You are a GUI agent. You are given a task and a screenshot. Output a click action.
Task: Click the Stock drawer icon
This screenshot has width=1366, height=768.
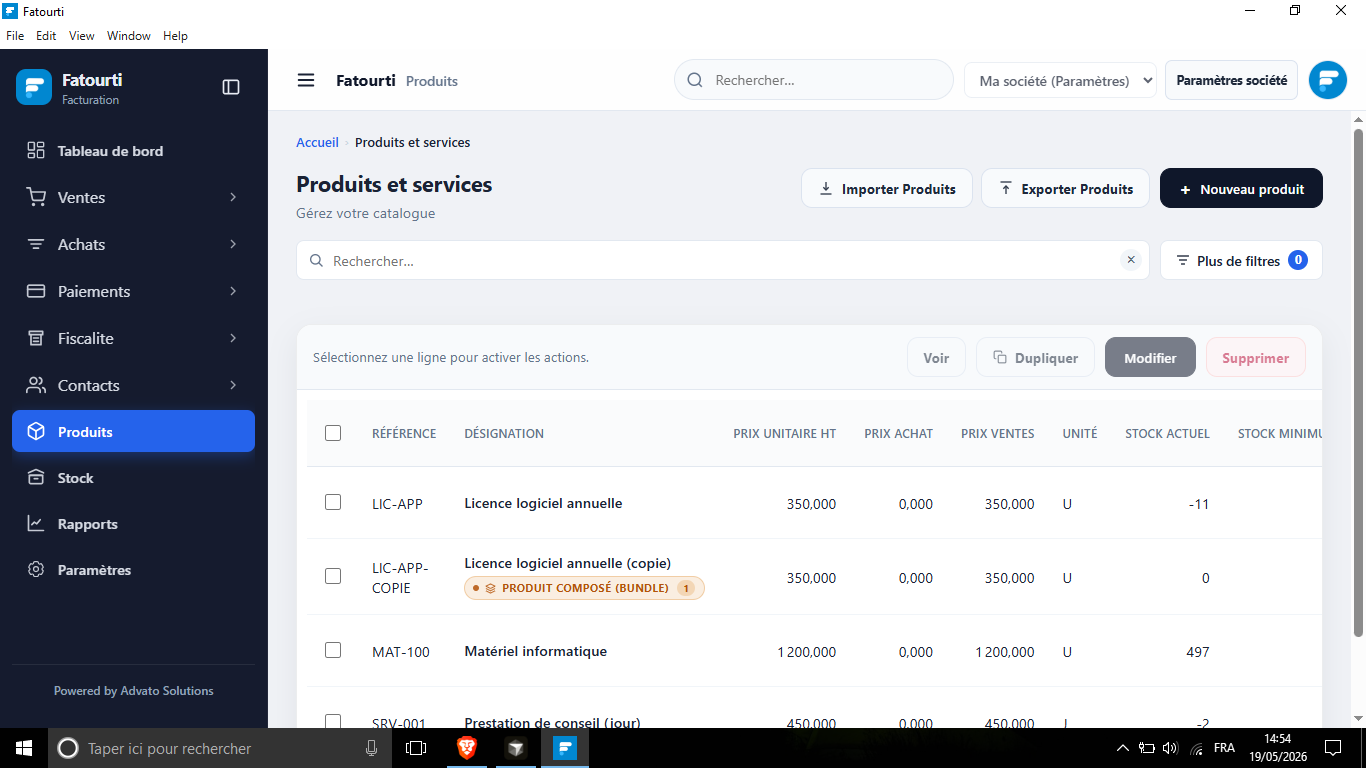(36, 477)
